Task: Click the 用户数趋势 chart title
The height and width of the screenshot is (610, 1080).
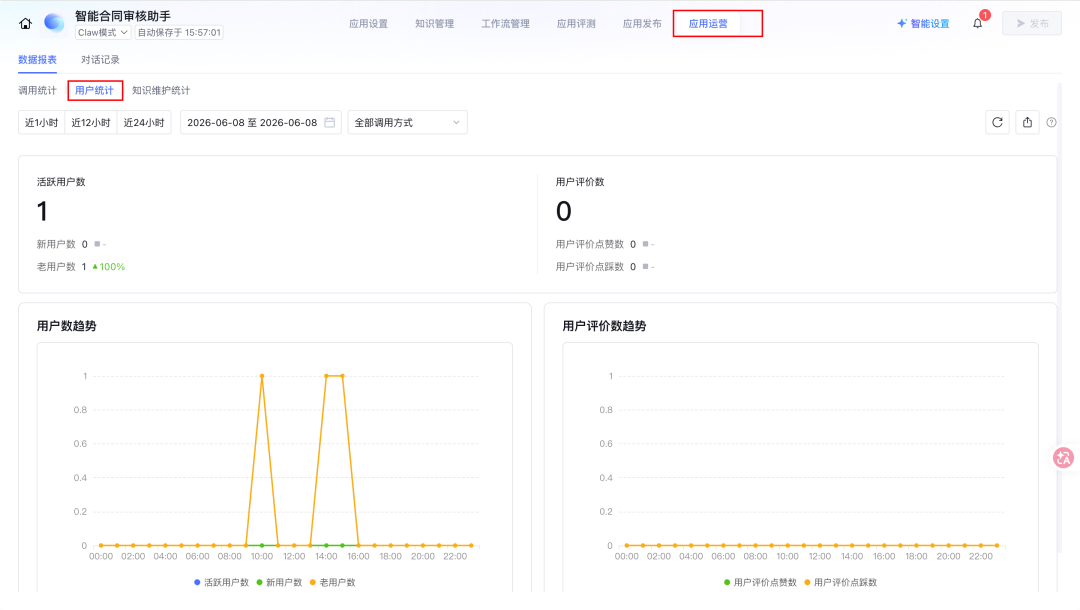Action: coord(66,326)
